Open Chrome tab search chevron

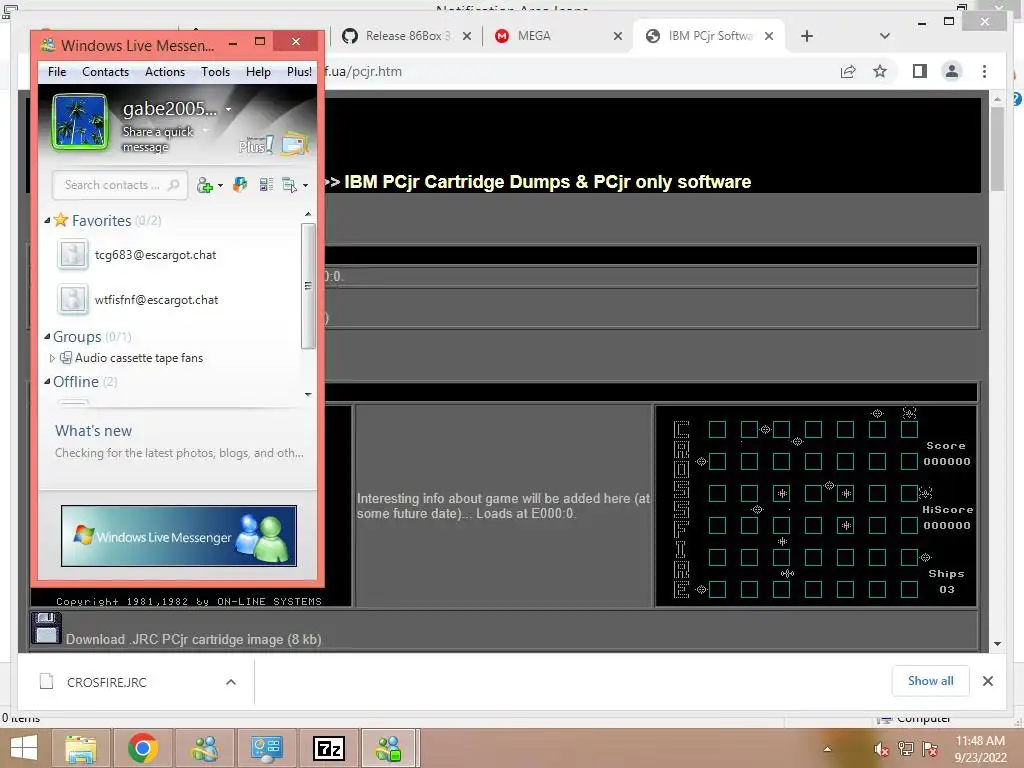click(885, 37)
